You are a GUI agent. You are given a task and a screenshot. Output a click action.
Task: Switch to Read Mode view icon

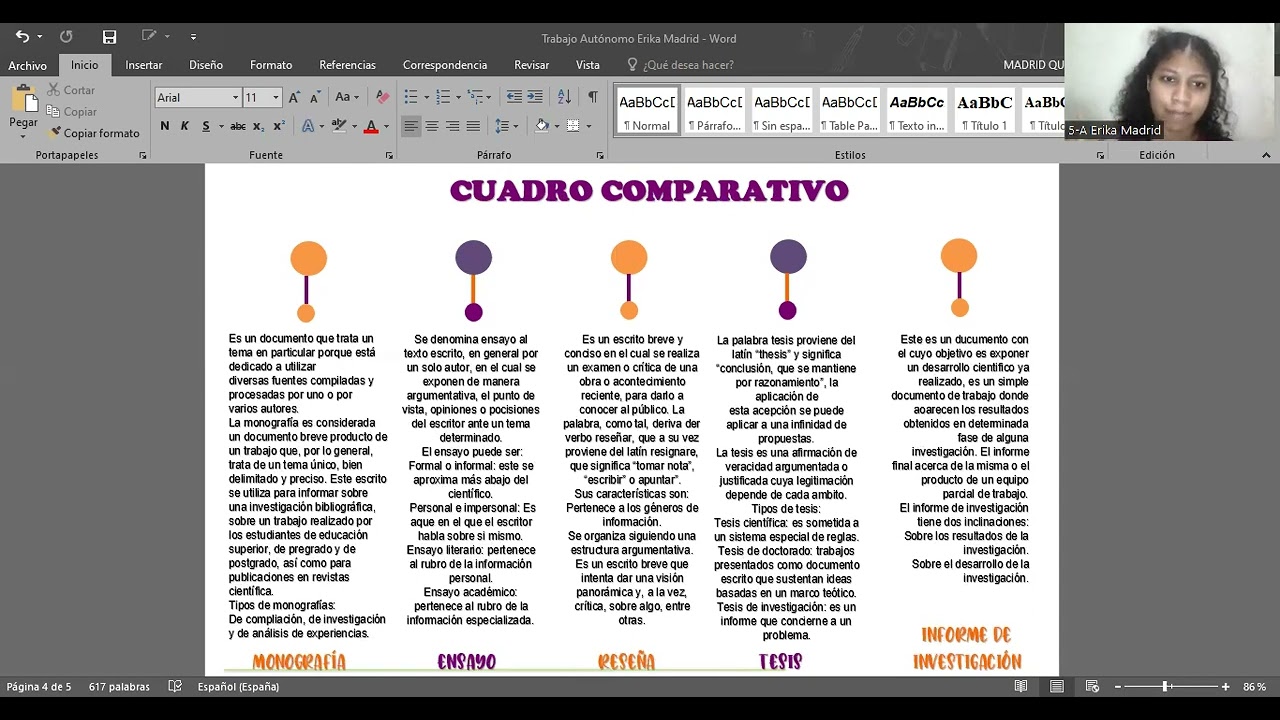(x=1021, y=687)
